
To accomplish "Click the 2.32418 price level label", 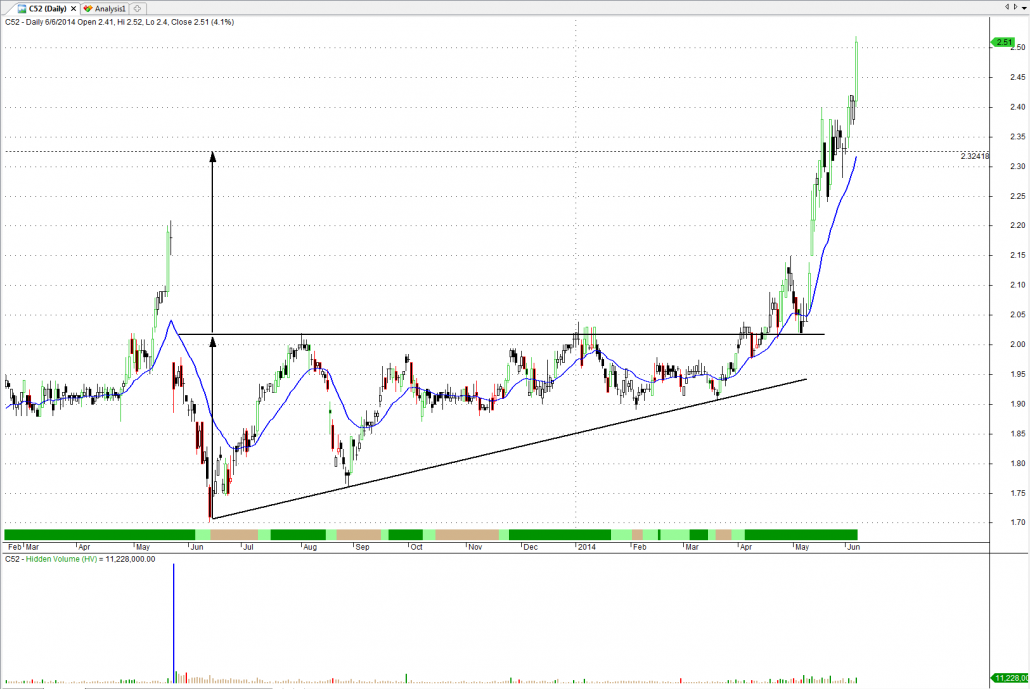I will pos(974,156).
